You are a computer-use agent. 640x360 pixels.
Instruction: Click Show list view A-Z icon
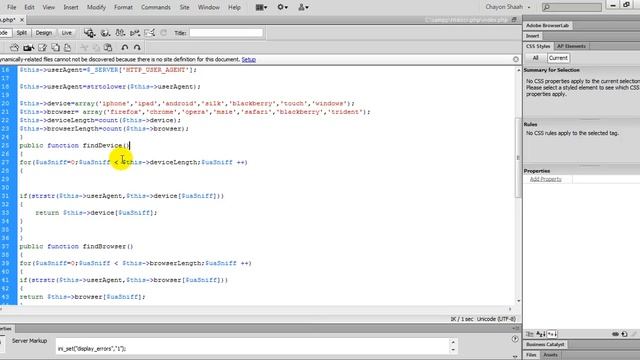[x=541, y=334]
